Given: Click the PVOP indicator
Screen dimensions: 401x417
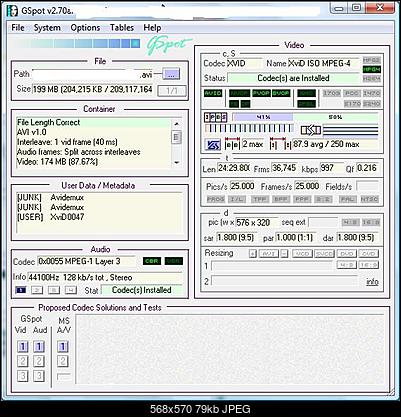Looking at the screenshot, I should (261, 93).
